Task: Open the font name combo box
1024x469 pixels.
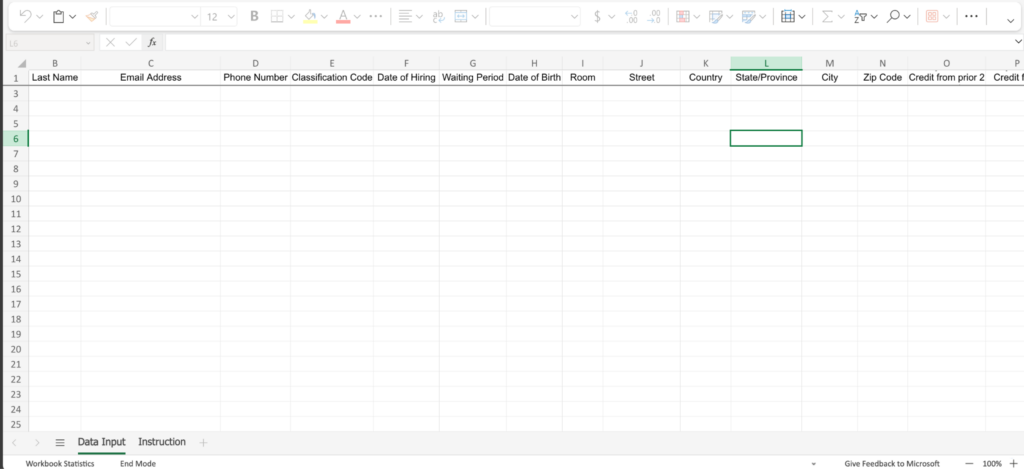Action: [x=154, y=16]
